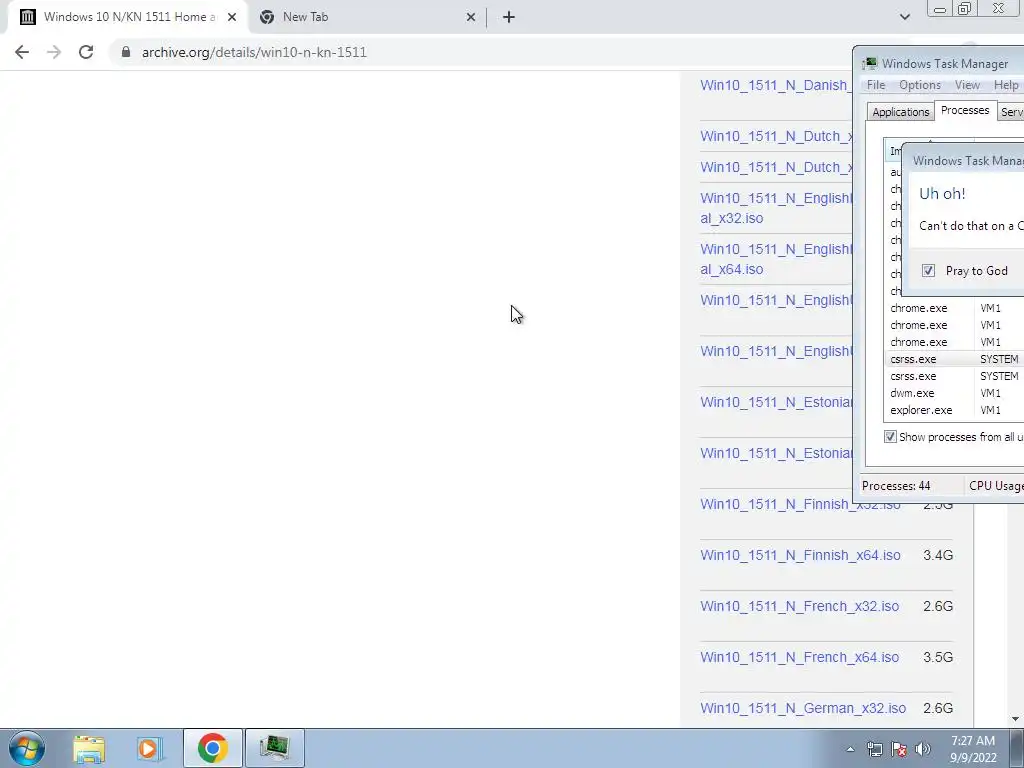Click the Chrome favicon on New Tab
1024x768 pixels.
coord(266,17)
